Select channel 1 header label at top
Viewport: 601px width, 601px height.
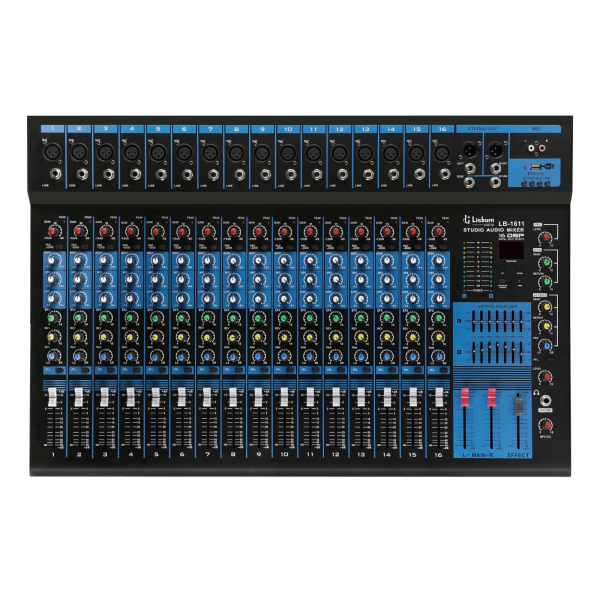pos(52,129)
